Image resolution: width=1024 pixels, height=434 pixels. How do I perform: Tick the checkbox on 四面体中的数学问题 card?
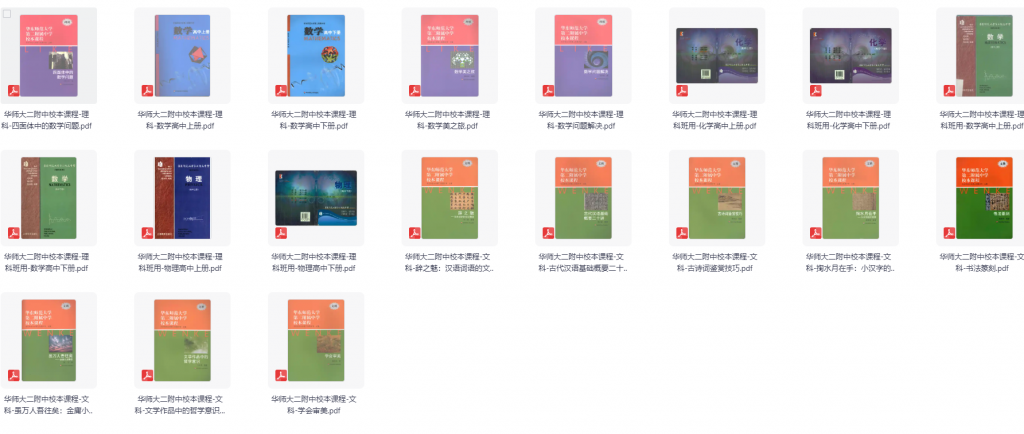point(7,14)
